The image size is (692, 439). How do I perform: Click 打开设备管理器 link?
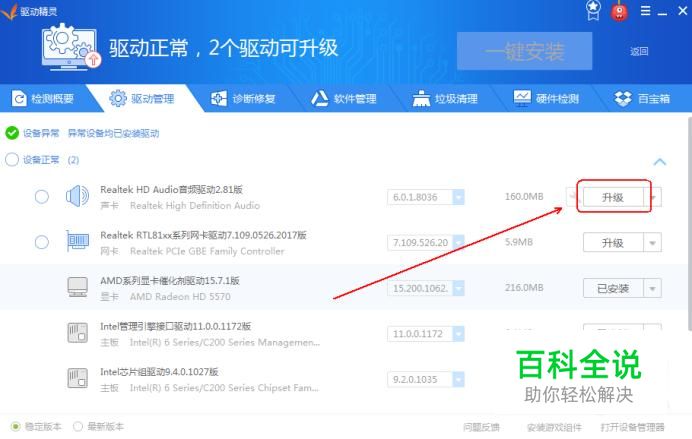pos(632,427)
